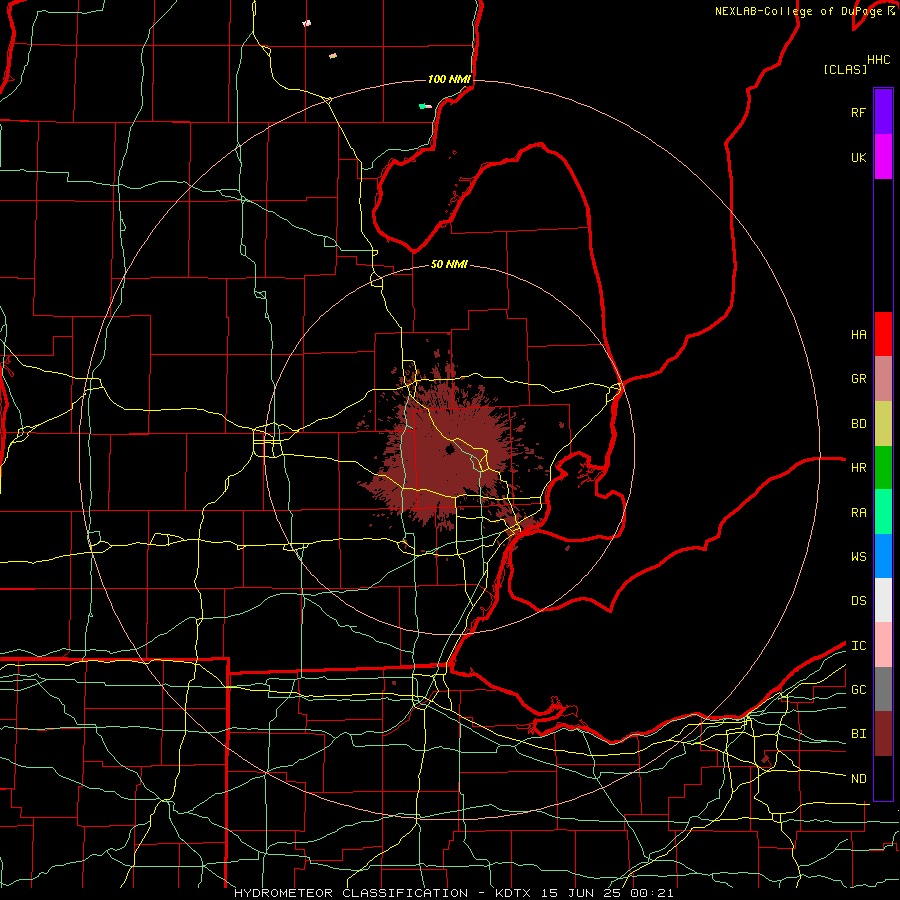Click the black radar site dot in the echo
The width and height of the screenshot is (900, 900).
(449, 450)
